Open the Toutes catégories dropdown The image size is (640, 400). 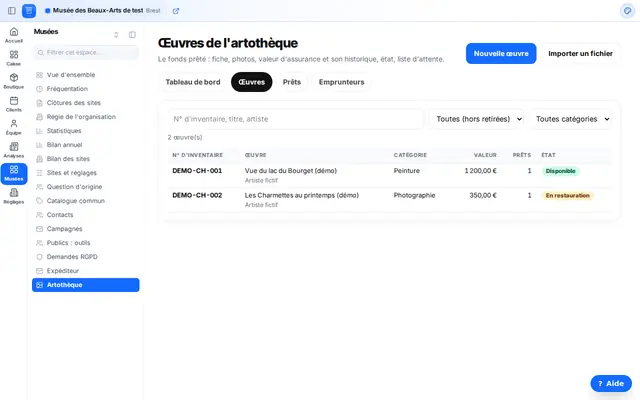coord(570,119)
